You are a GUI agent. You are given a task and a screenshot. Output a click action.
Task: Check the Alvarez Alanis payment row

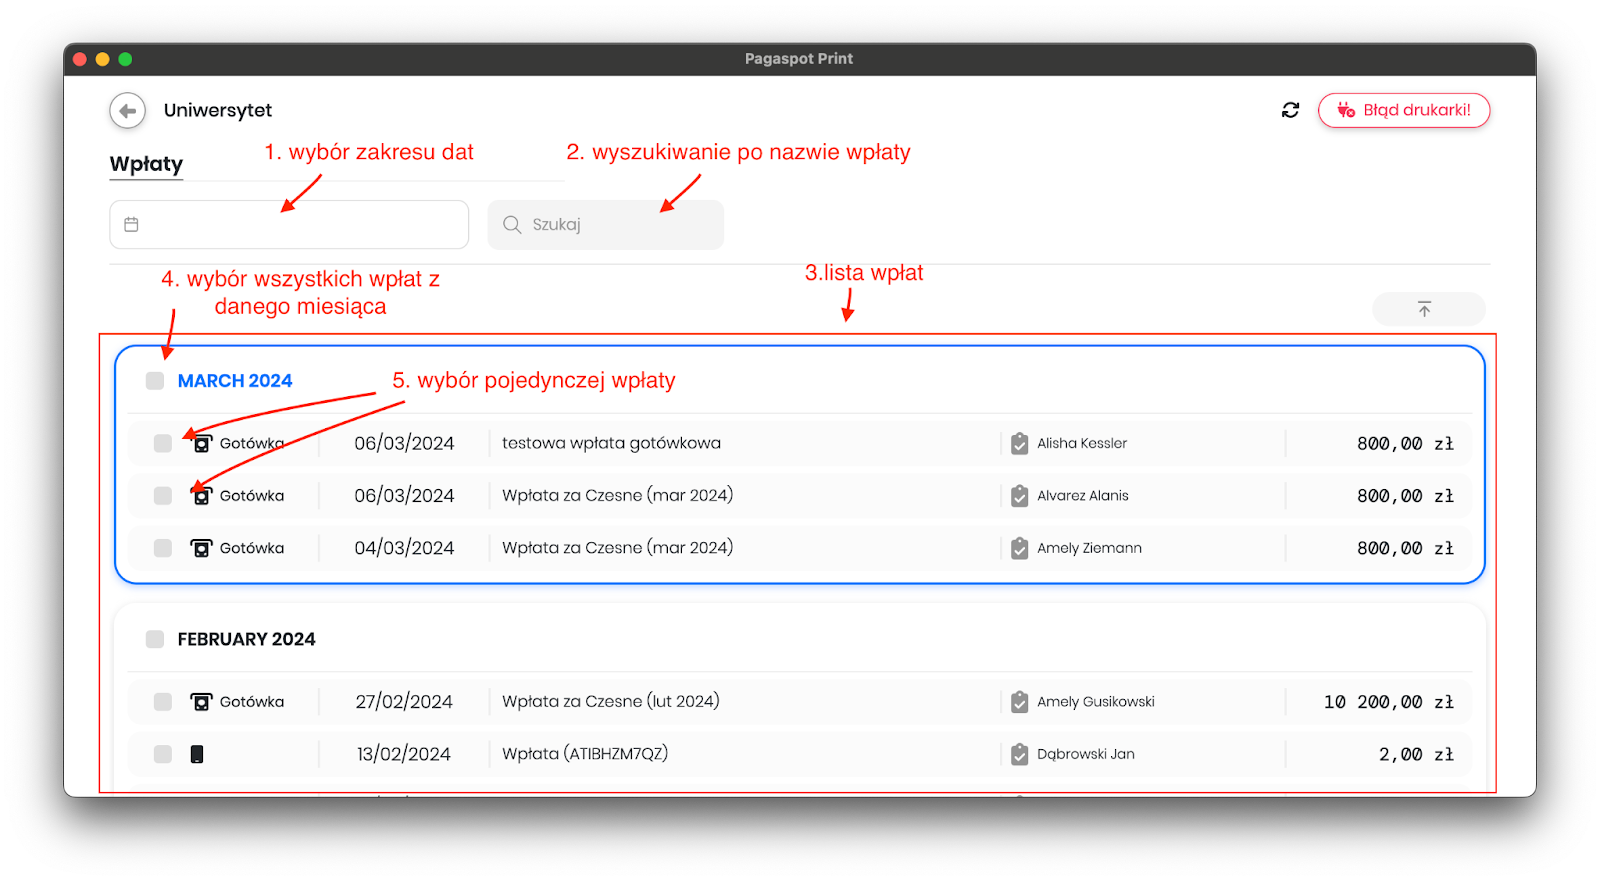click(x=163, y=496)
